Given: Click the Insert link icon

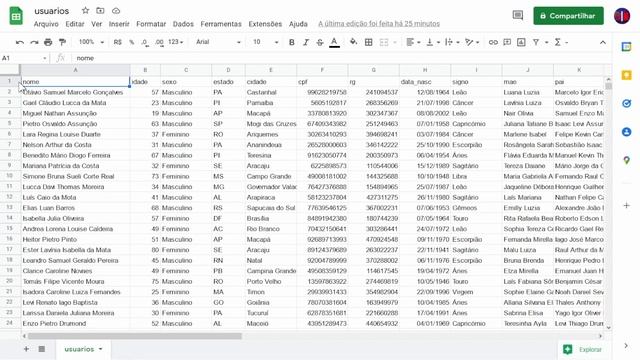Looking at the screenshot, I should (x=493, y=42).
